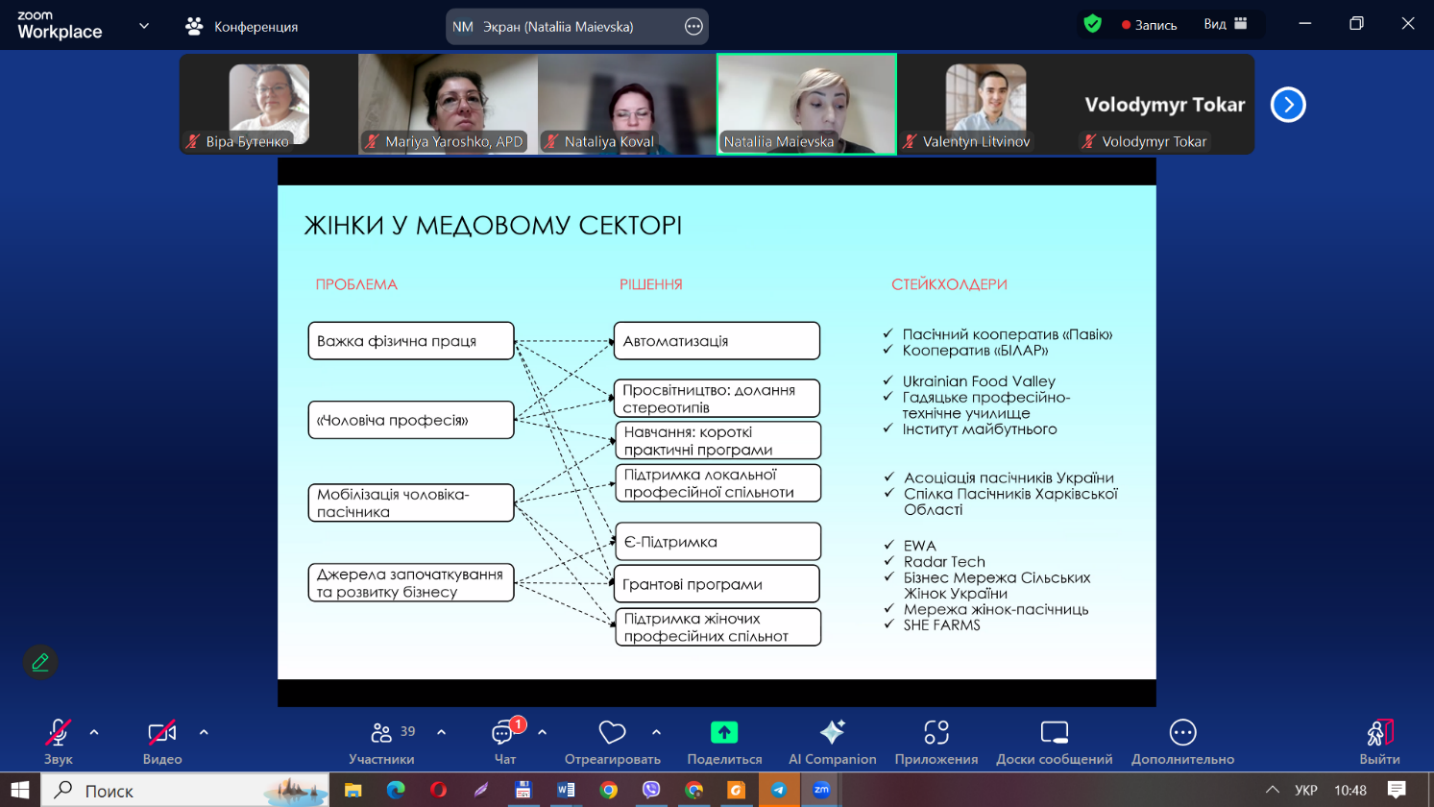1434x807 pixels.
Task: Open Участники participants panel
Action: point(381,741)
